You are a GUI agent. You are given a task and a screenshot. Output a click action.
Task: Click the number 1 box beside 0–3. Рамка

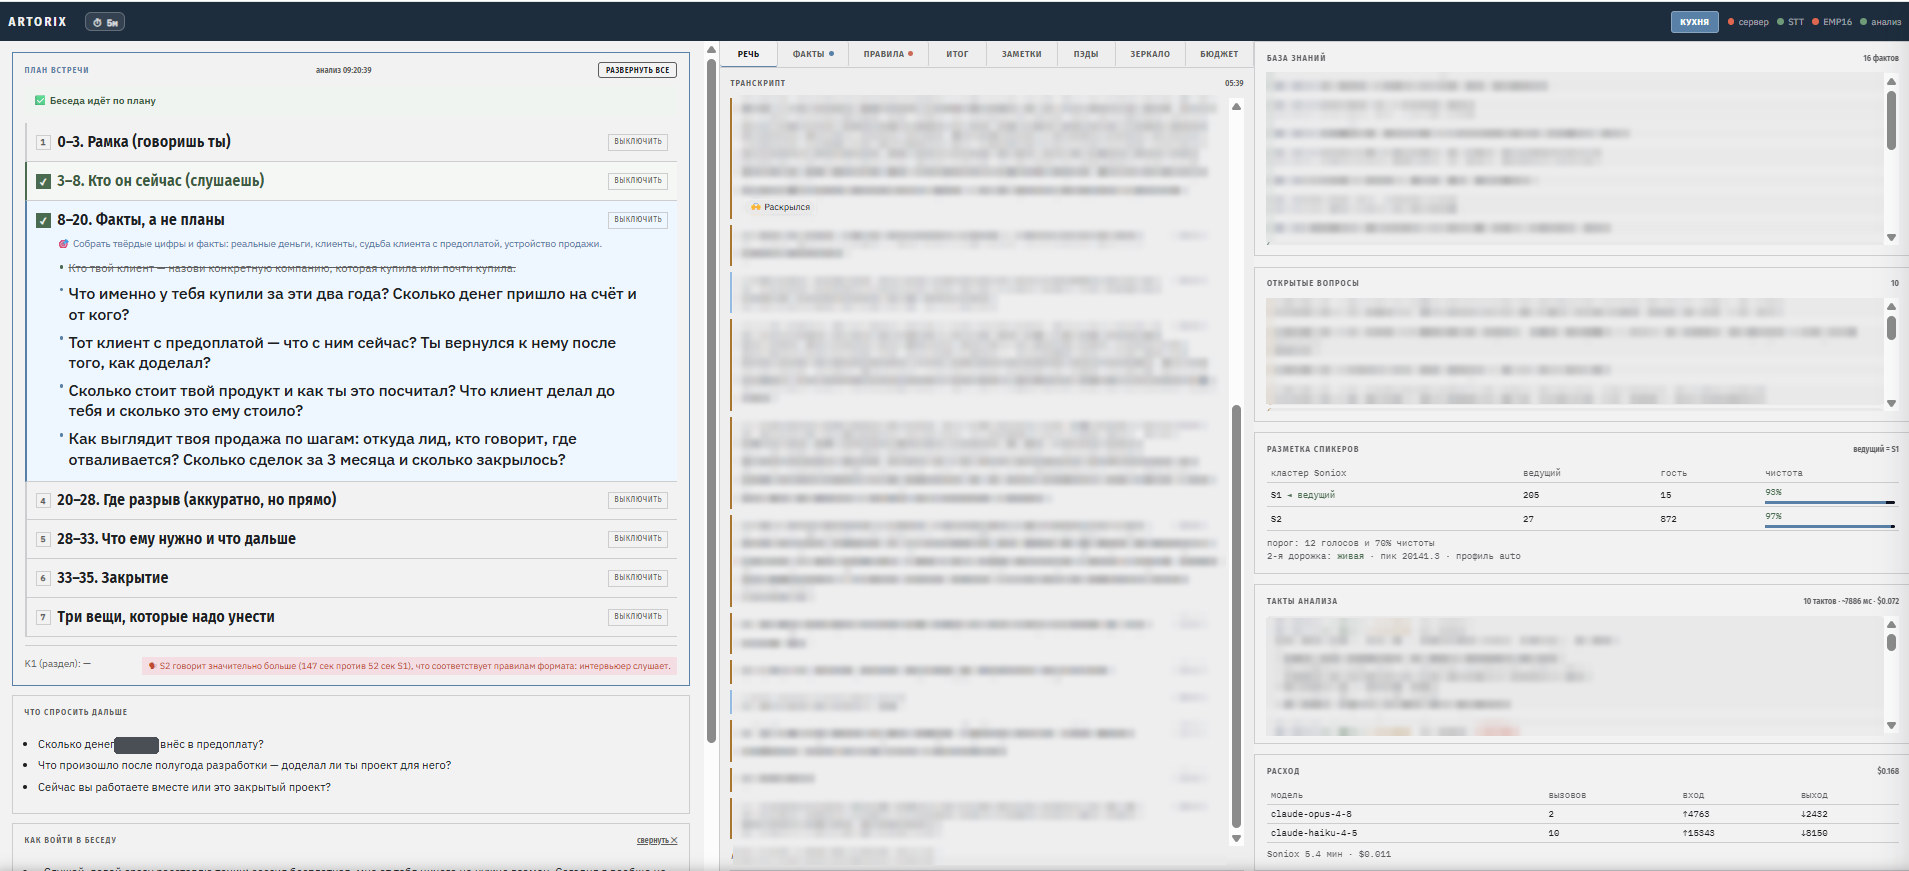point(43,143)
